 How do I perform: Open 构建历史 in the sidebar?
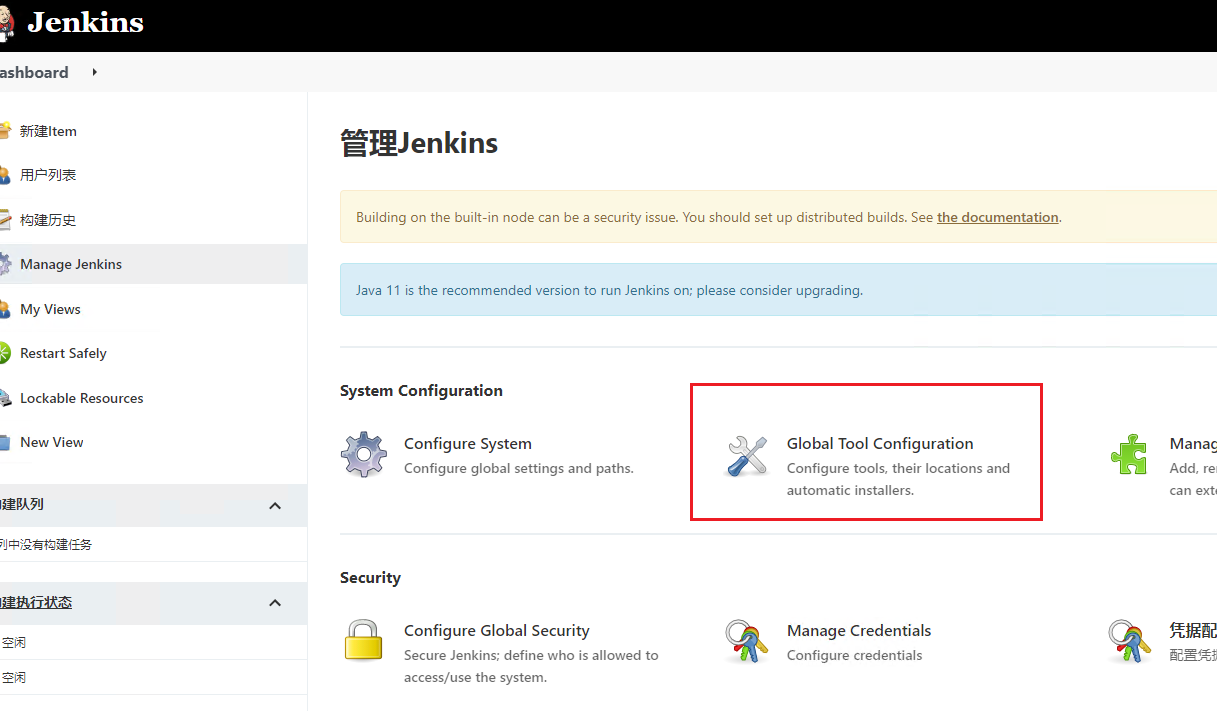[x=48, y=220]
